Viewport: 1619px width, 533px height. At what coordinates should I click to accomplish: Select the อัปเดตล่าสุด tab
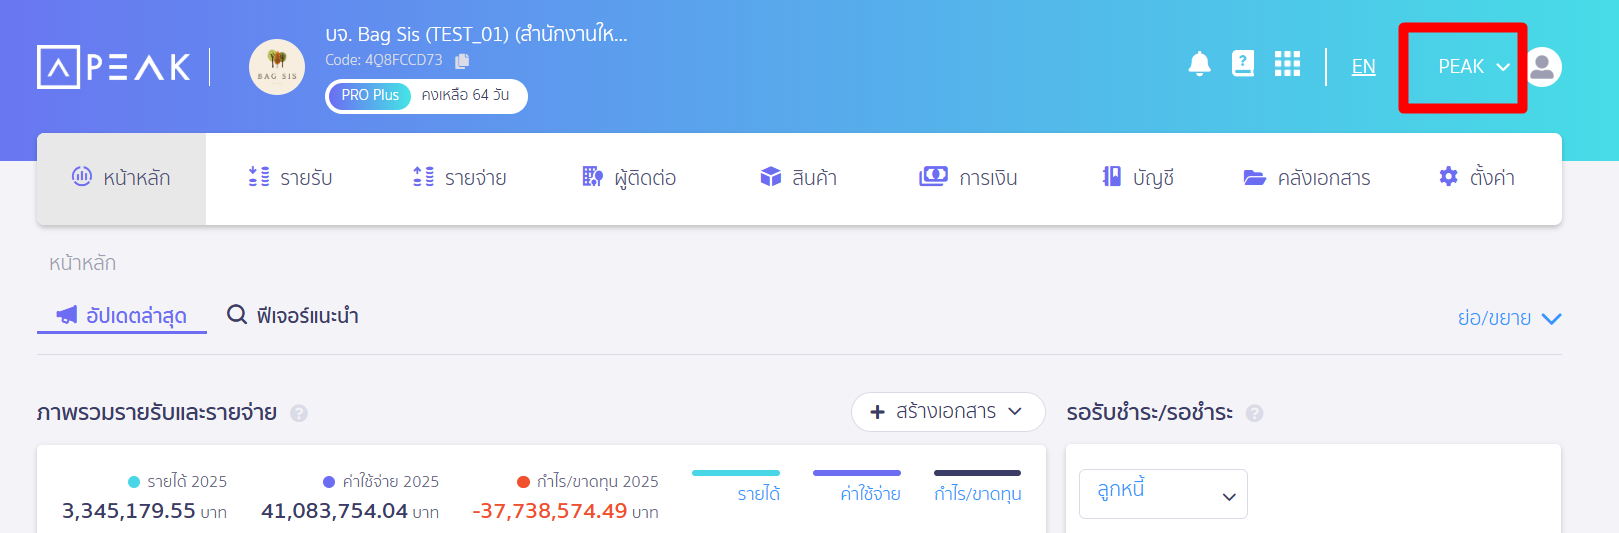click(x=122, y=316)
